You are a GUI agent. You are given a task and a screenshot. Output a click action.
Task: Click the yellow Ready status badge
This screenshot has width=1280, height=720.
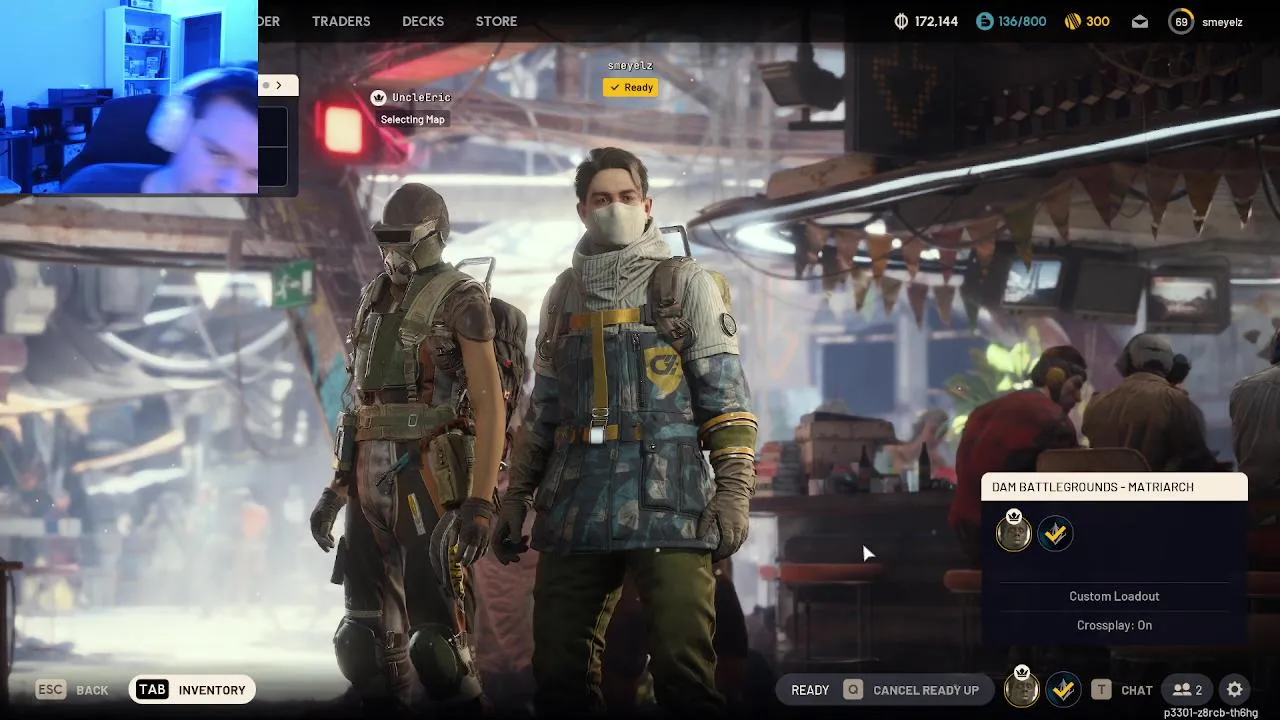(631, 87)
